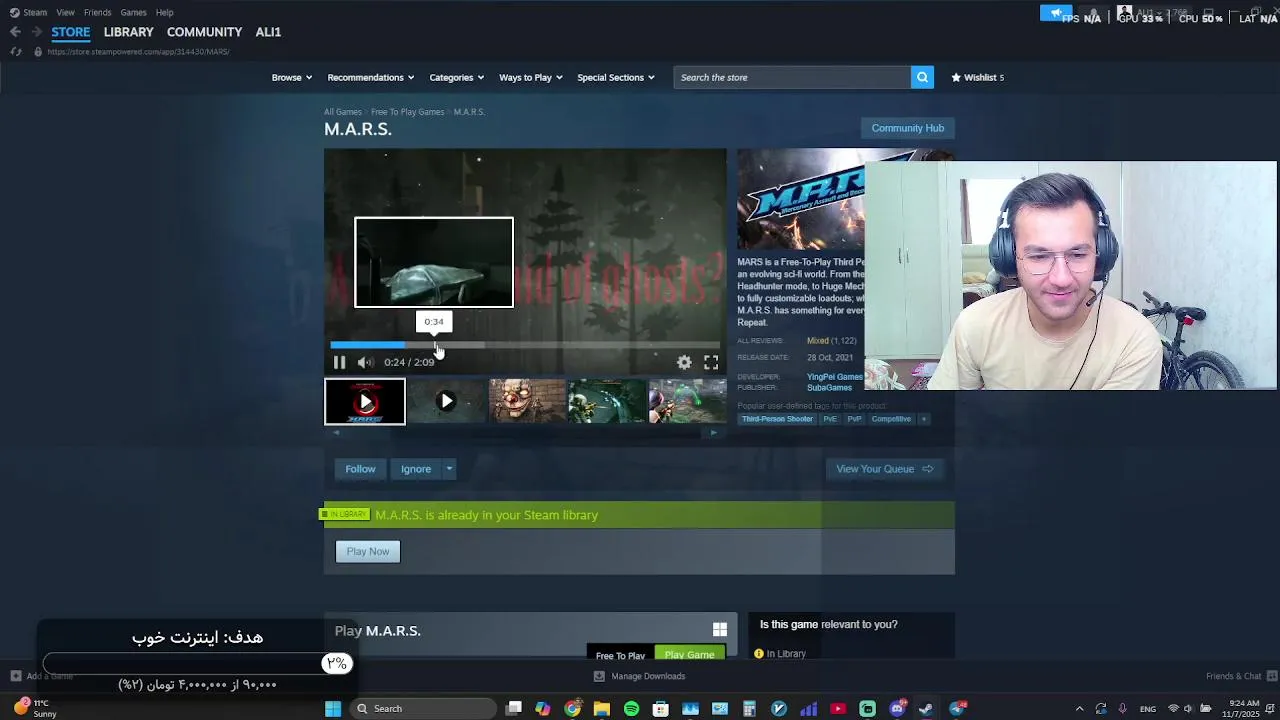Click the All Games breadcrumb

tap(342, 112)
